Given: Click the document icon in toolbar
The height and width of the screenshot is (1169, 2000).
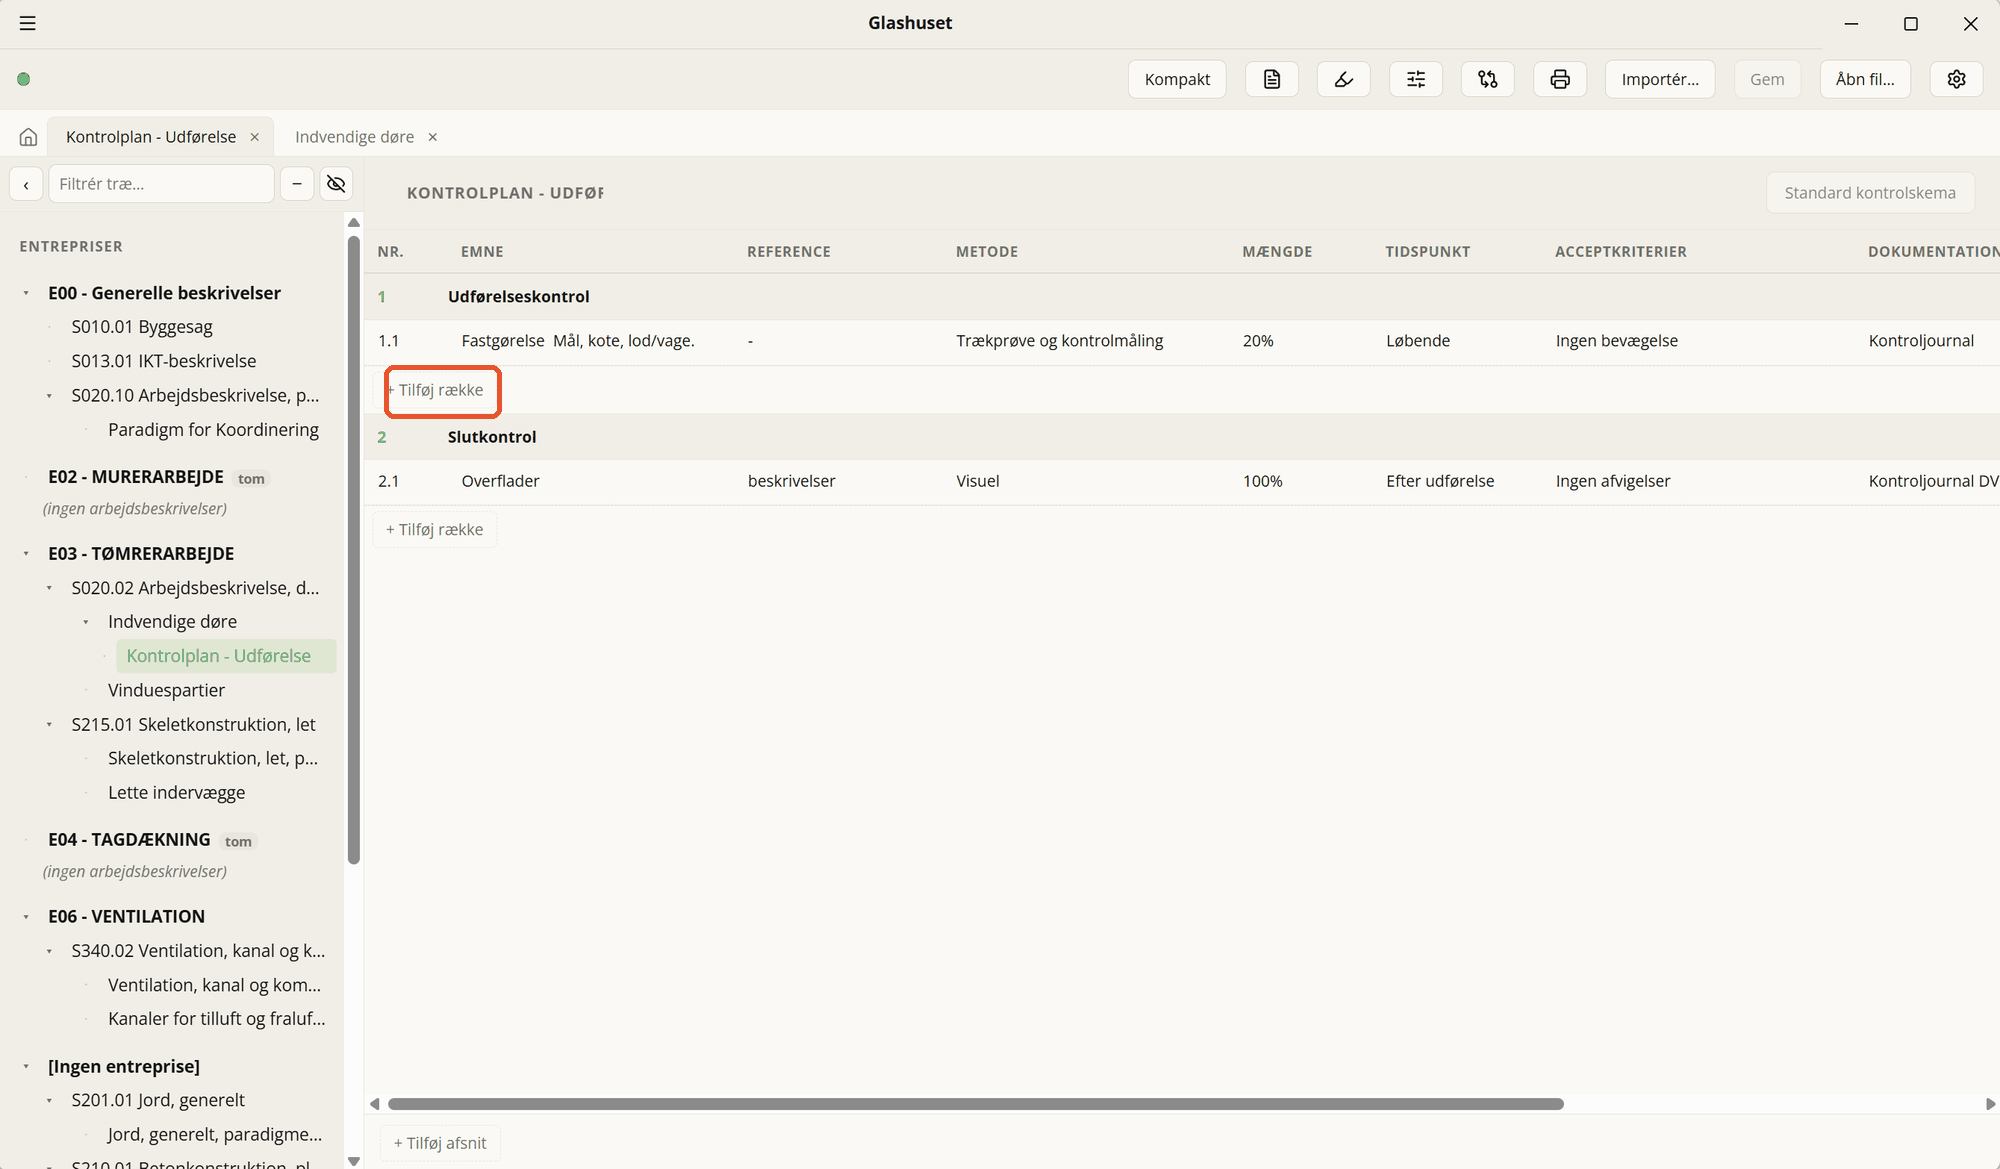Looking at the screenshot, I should click(1272, 79).
